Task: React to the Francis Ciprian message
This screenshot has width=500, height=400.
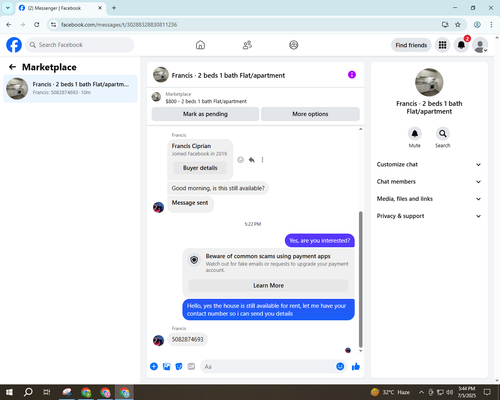Action: pos(240,160)
